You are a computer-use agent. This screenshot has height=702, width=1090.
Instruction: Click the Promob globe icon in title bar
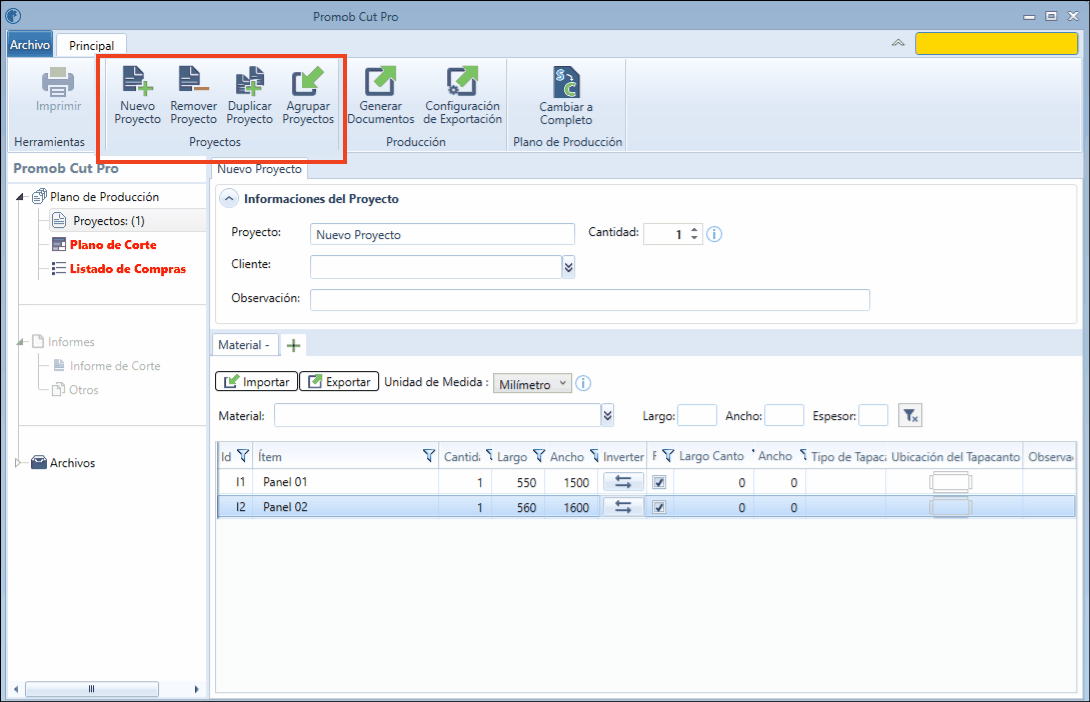pos(13,16)
